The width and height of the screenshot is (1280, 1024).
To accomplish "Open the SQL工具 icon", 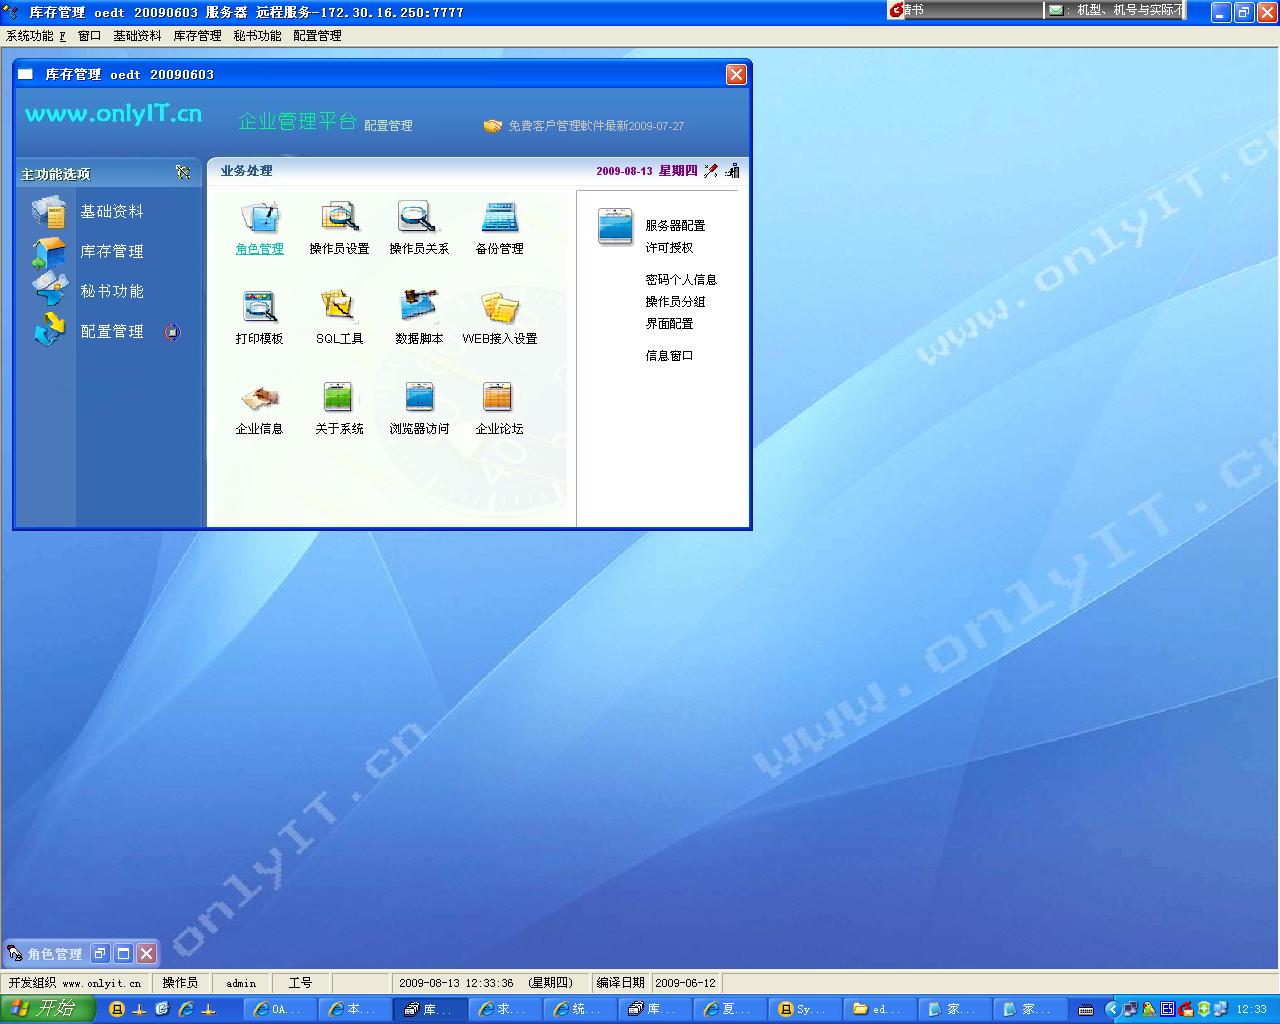I will pos(339,308).
